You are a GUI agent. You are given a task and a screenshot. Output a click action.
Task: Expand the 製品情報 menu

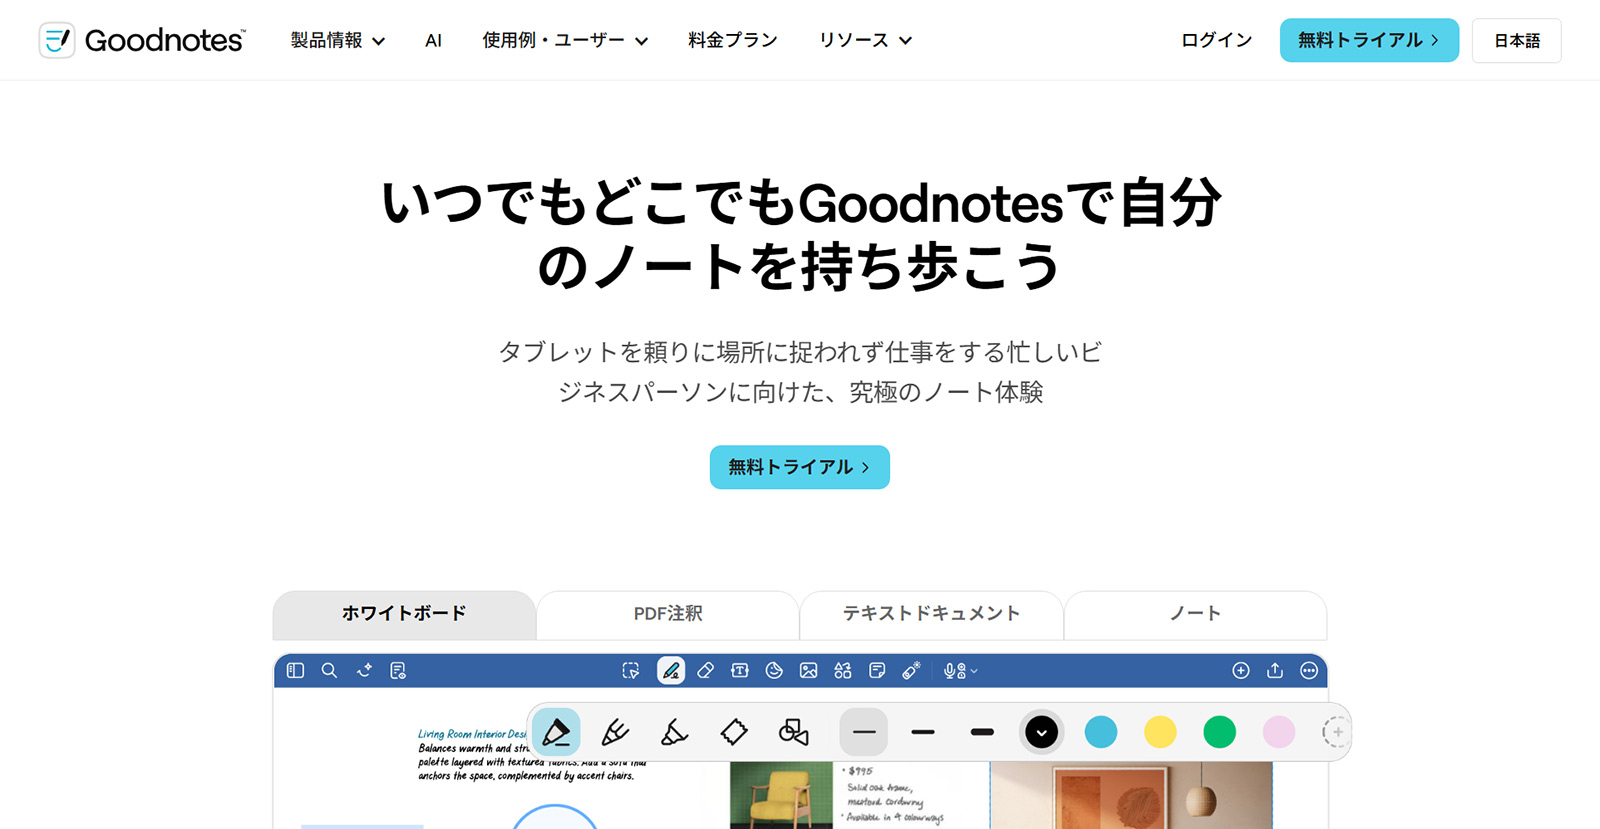click(338, 40)
